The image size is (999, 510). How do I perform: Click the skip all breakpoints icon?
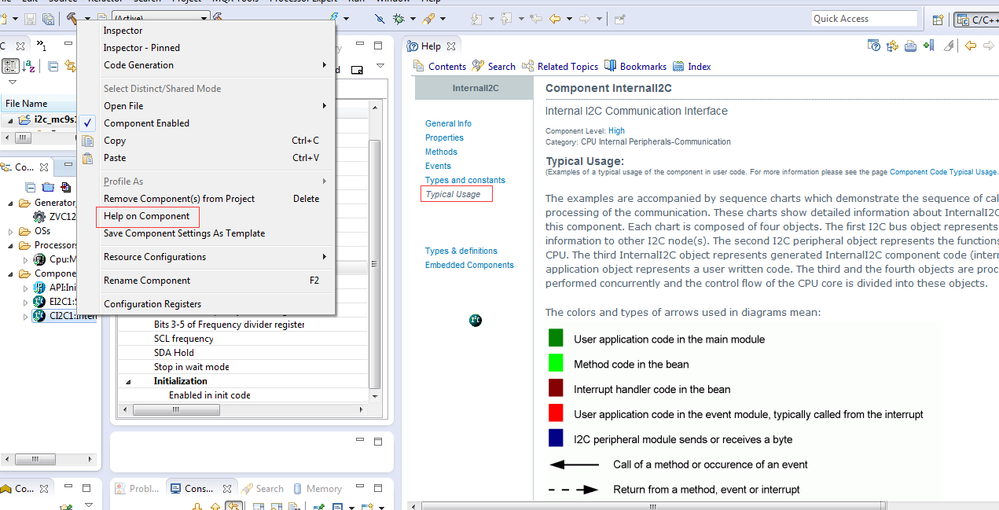tap(380, 19)
